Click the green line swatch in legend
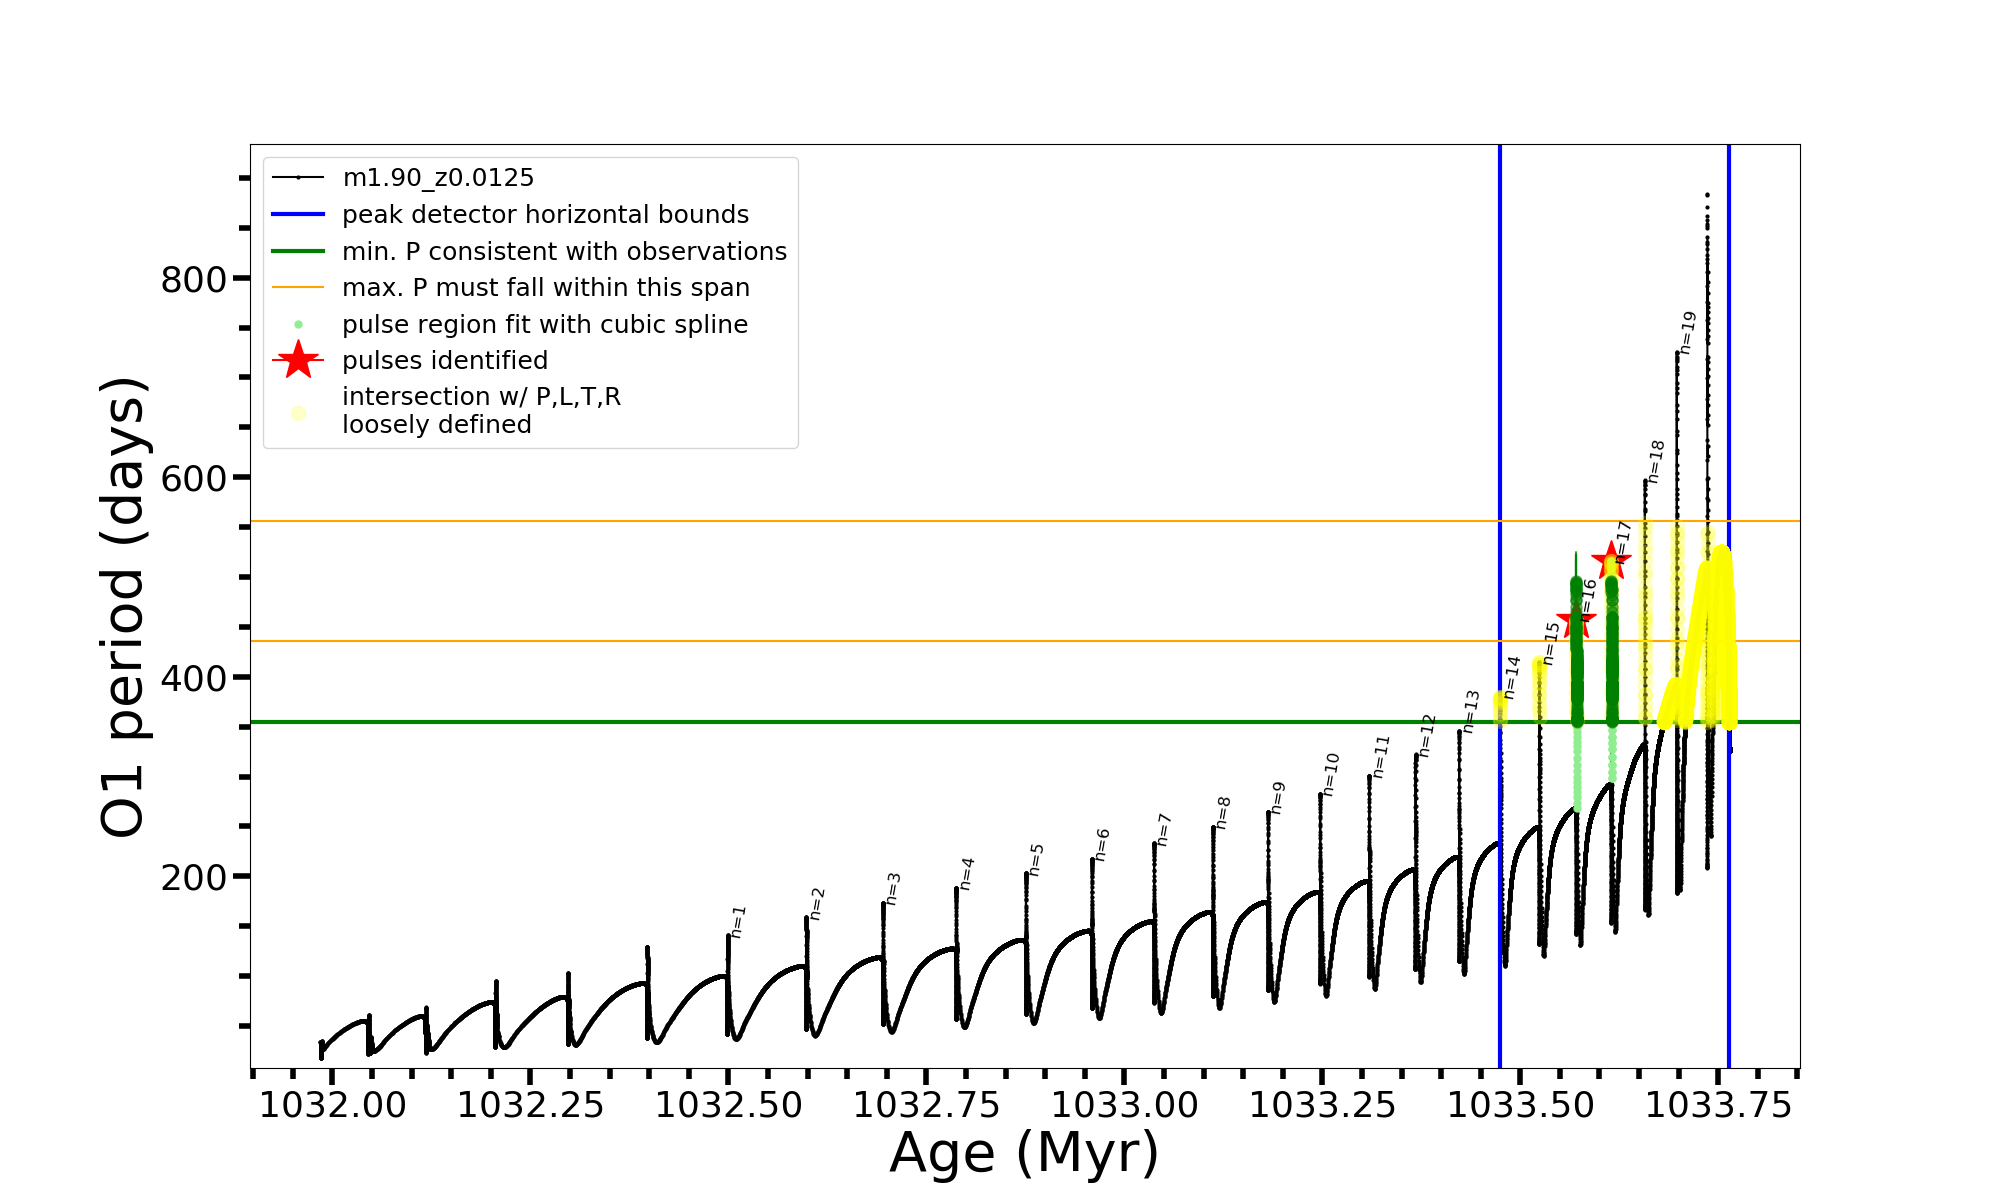Screen dimensions: 2000x1200 298,251
